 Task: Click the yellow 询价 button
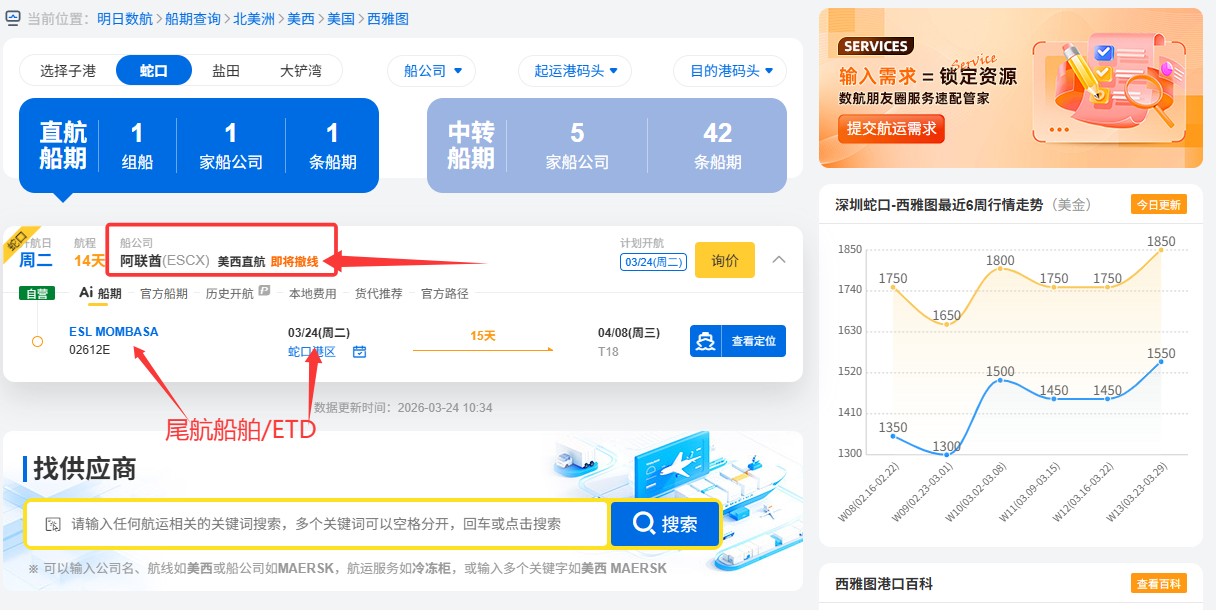tap(724, 260)
